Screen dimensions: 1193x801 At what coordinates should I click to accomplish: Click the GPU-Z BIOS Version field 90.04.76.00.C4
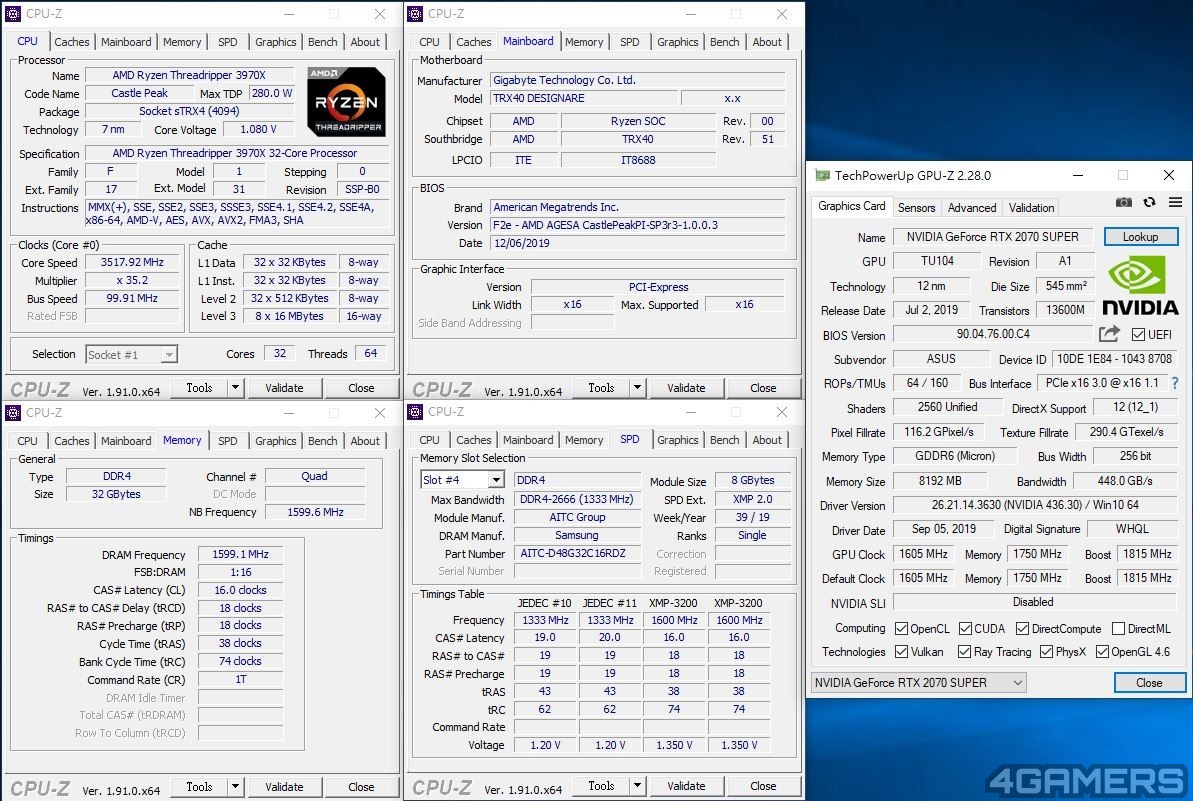coord(993,334)
